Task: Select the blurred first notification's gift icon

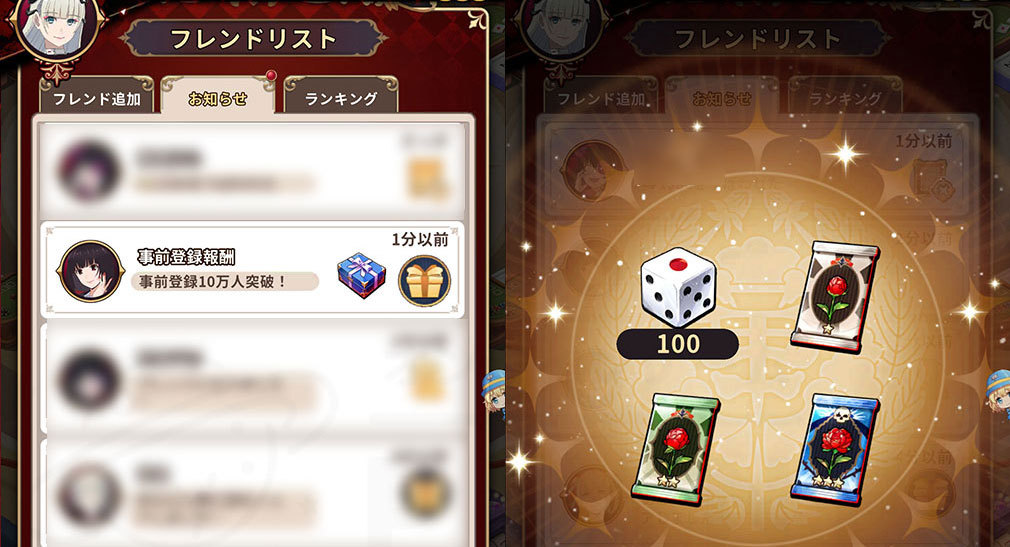Action: [x=426, y=177]
